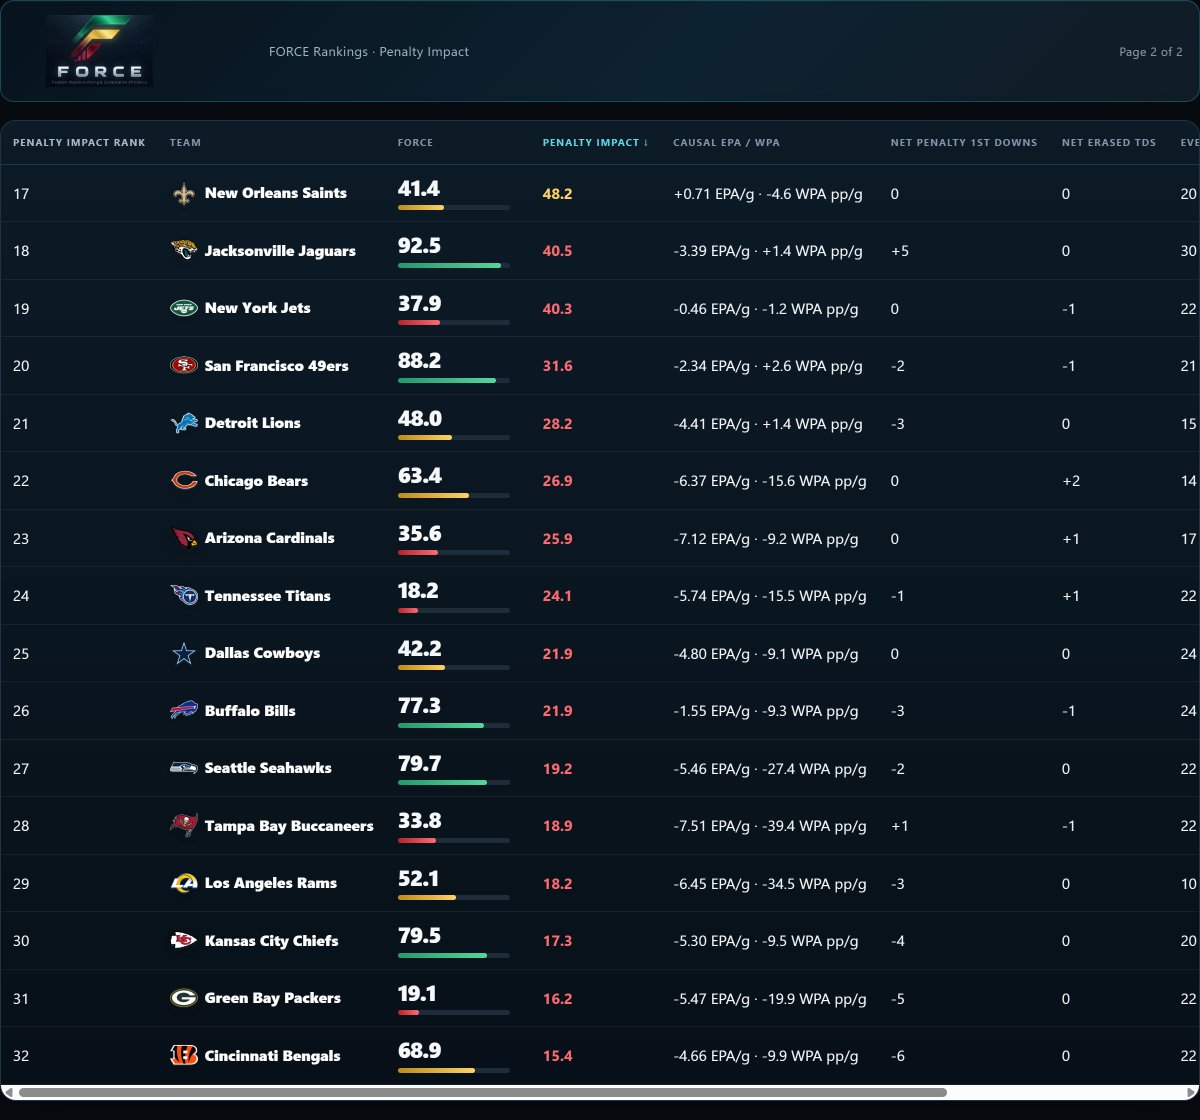Click Bengals net penalty 1st downs '-6'
This screenshot has height=1120, width=1200.
(x=898, y=1056)
